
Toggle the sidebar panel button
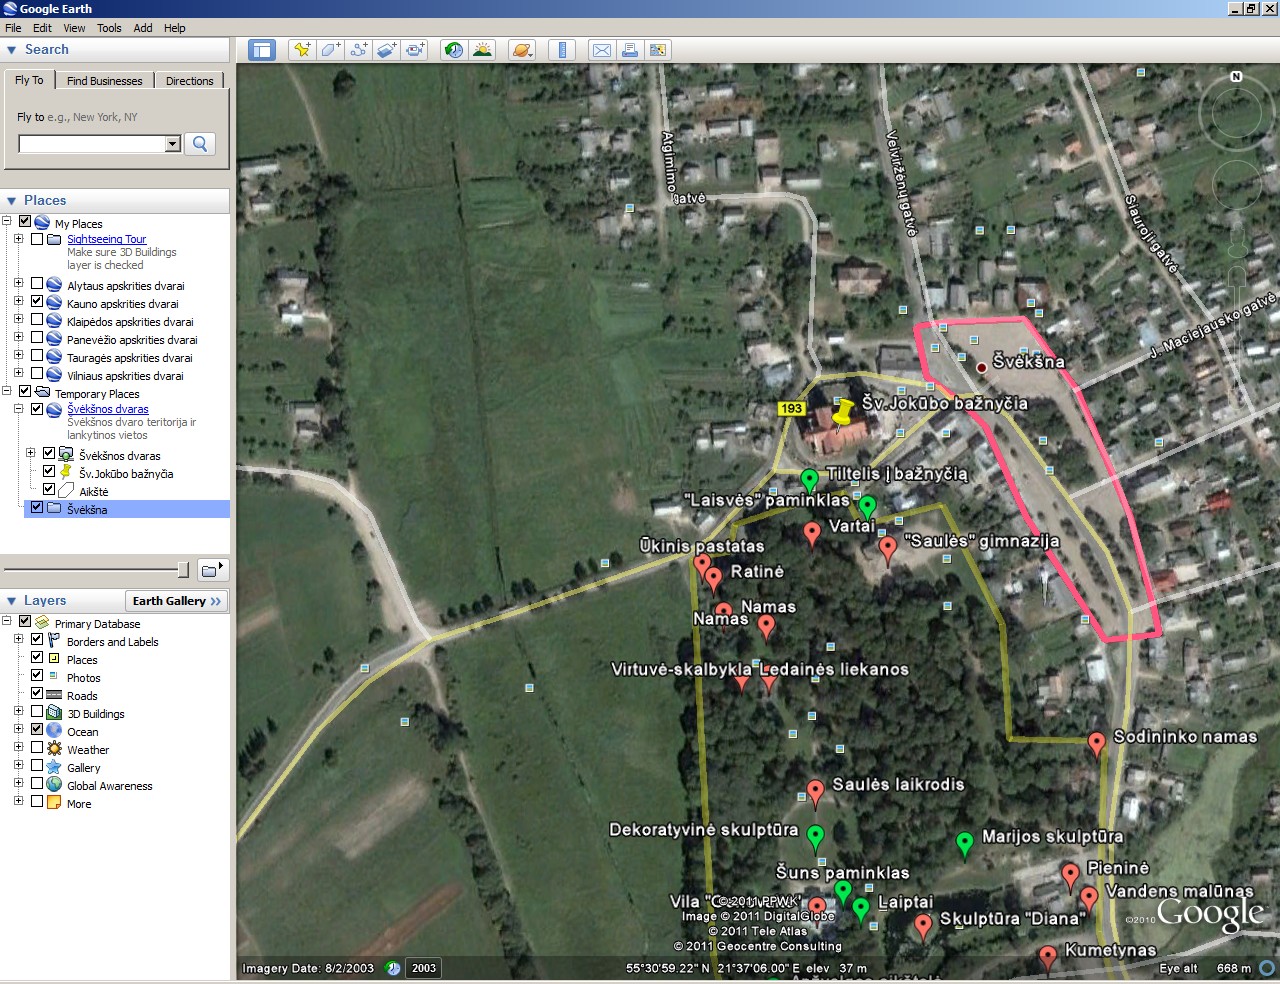262,50
